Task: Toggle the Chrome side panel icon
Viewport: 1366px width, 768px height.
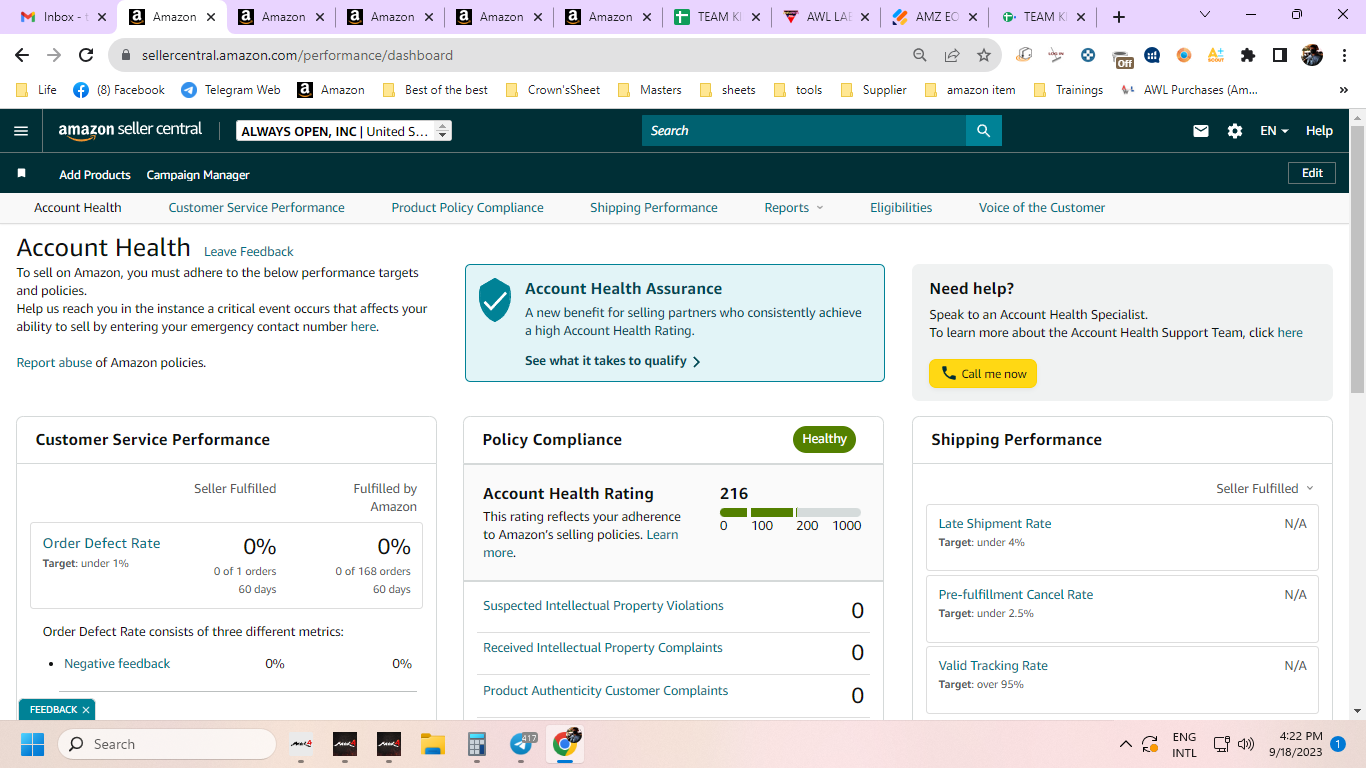Action: pyautogui.click(x=1279, y=55)
